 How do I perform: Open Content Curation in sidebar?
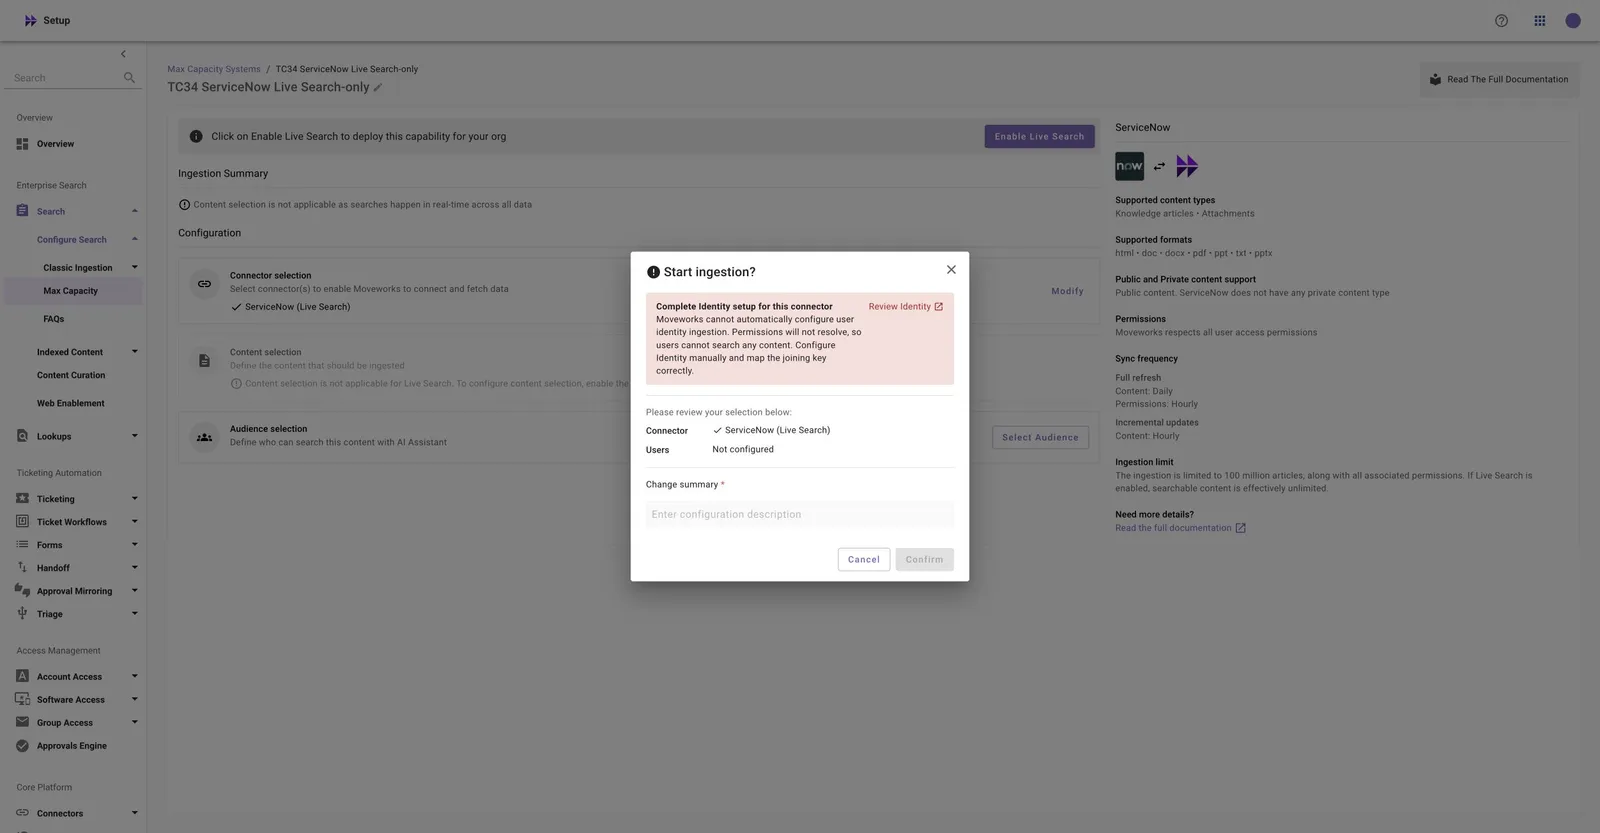click(x=71, y=375)
